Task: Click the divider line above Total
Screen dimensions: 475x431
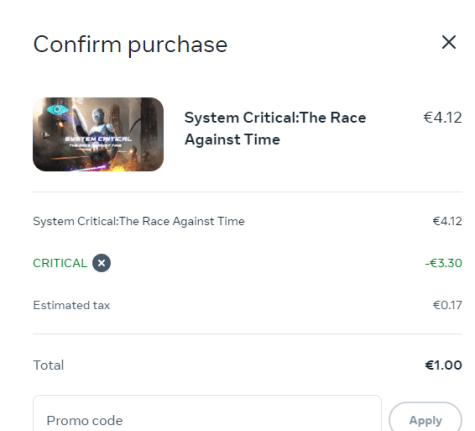Action: 247,333
